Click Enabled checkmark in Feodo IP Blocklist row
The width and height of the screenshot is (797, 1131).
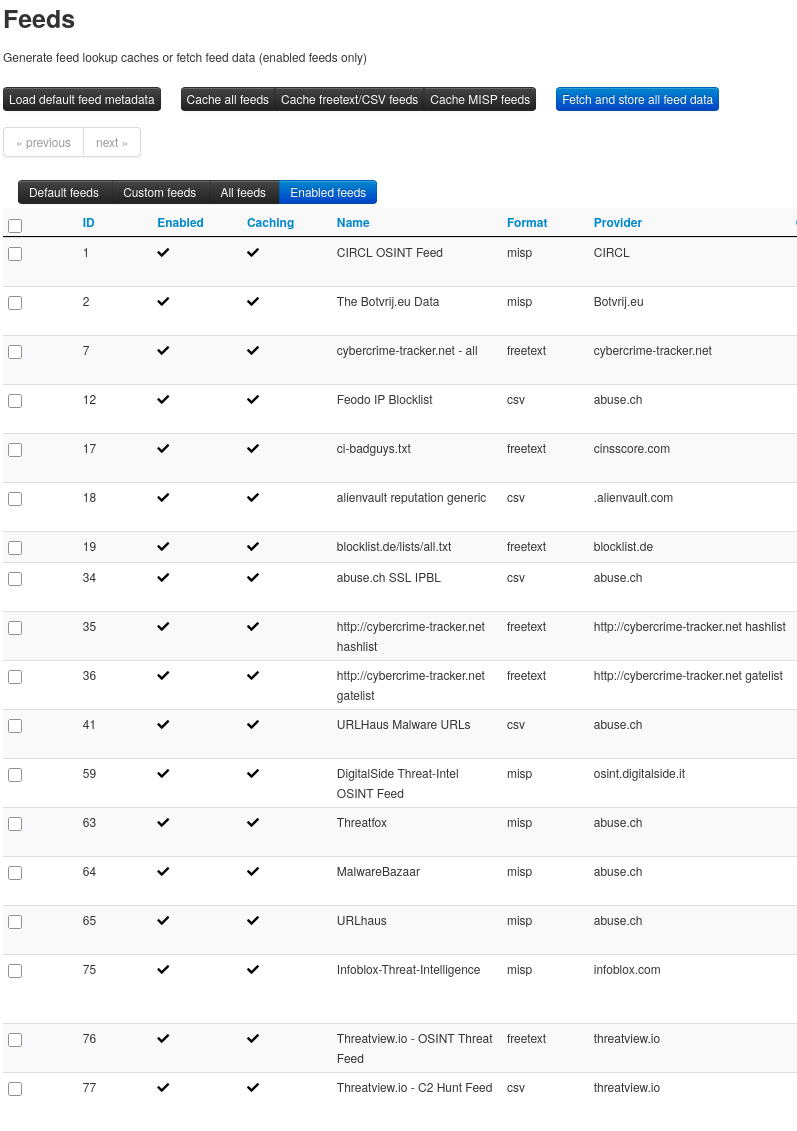click(x=163, y=400)
